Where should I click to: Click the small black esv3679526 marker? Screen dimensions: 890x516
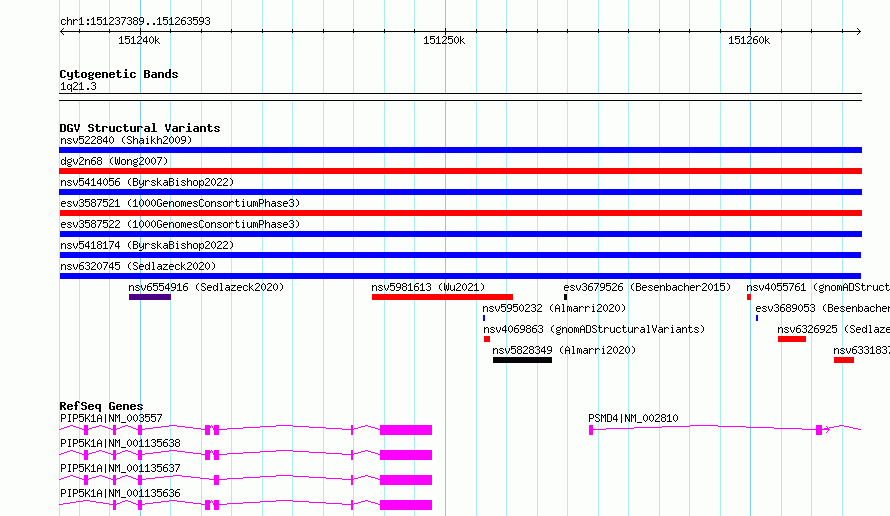(x=565, y=297)
